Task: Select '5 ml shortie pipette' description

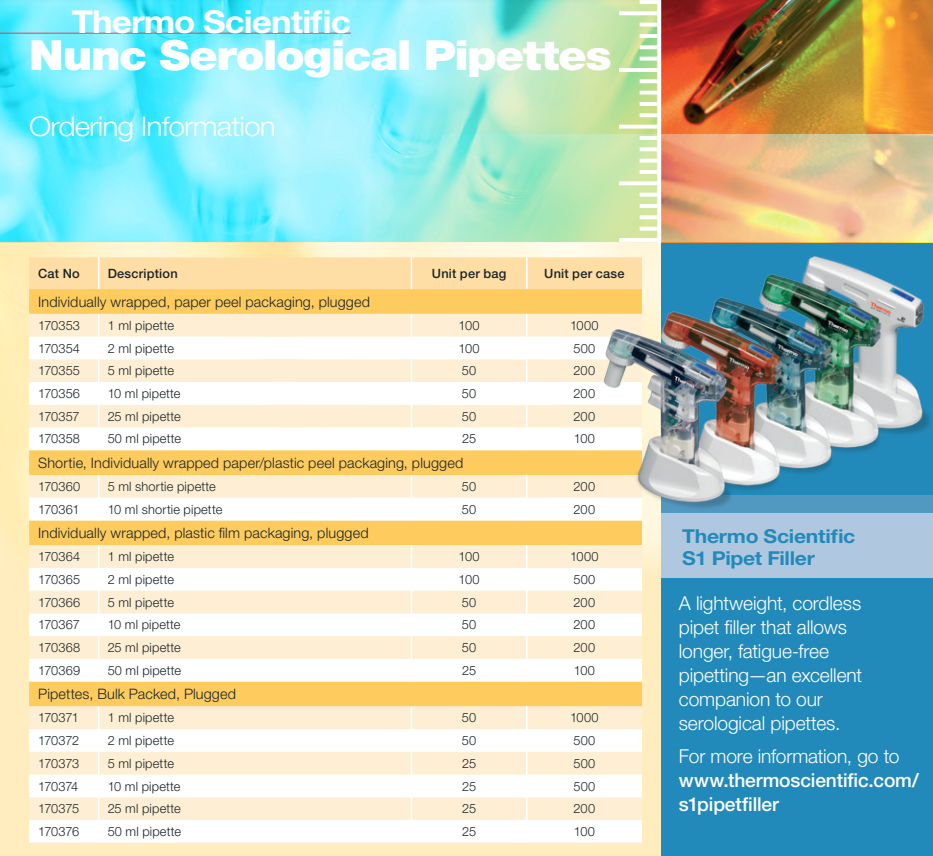Action: (x=161, y=487)
